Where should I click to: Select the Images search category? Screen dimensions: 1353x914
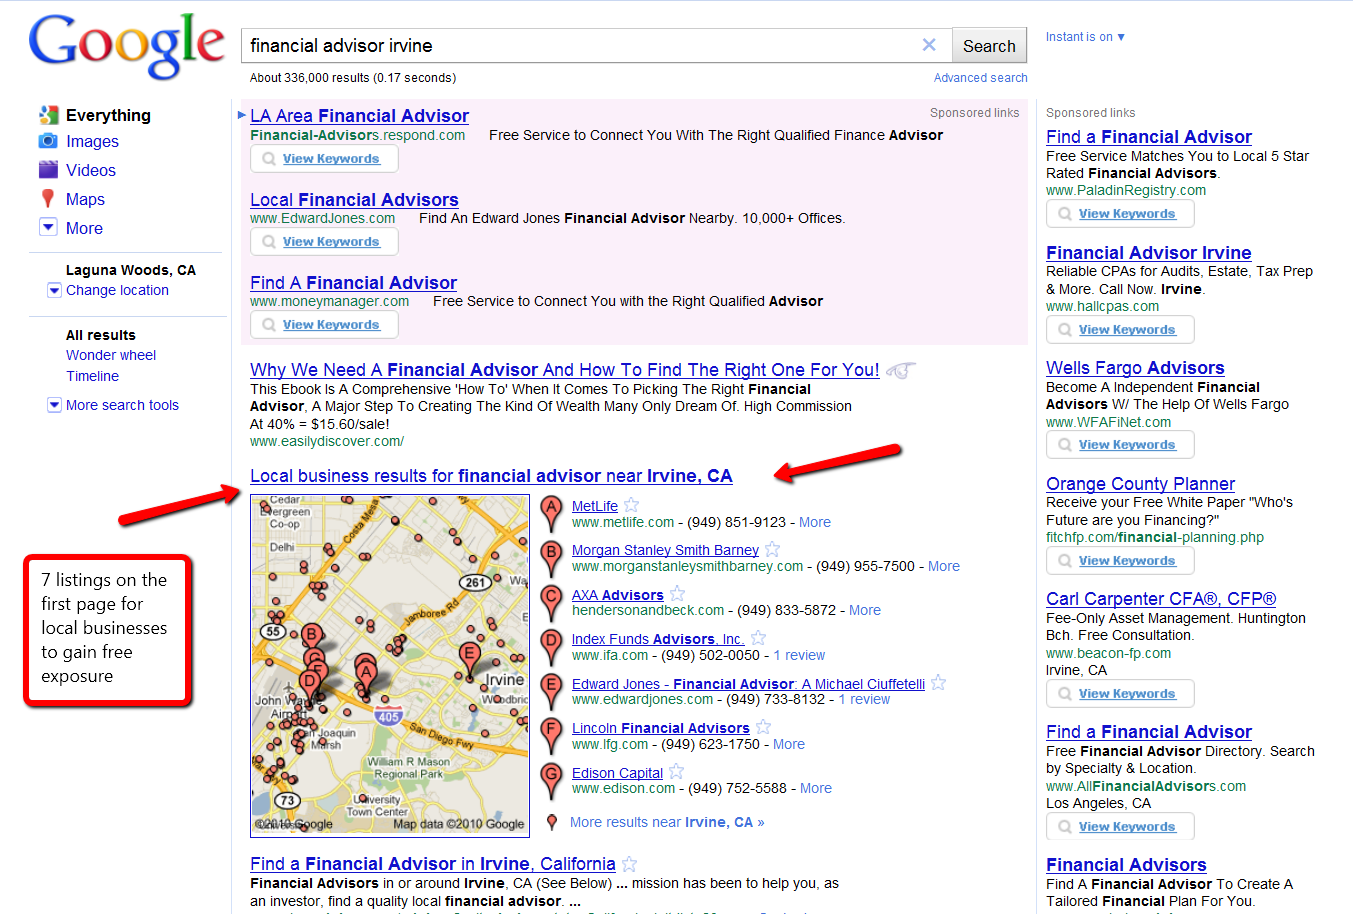pos(92,142)
